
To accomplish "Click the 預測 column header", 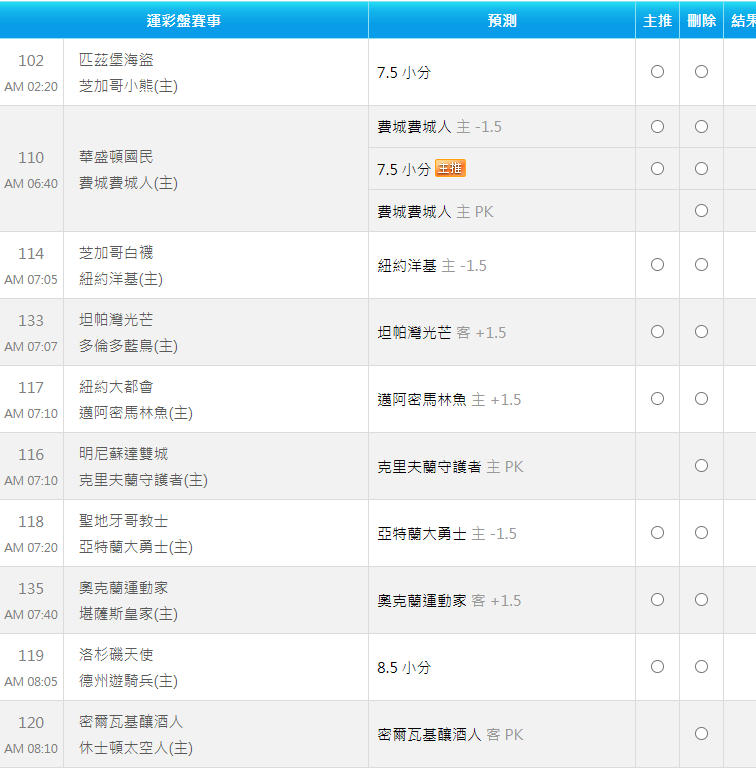I will click(502, 21).
